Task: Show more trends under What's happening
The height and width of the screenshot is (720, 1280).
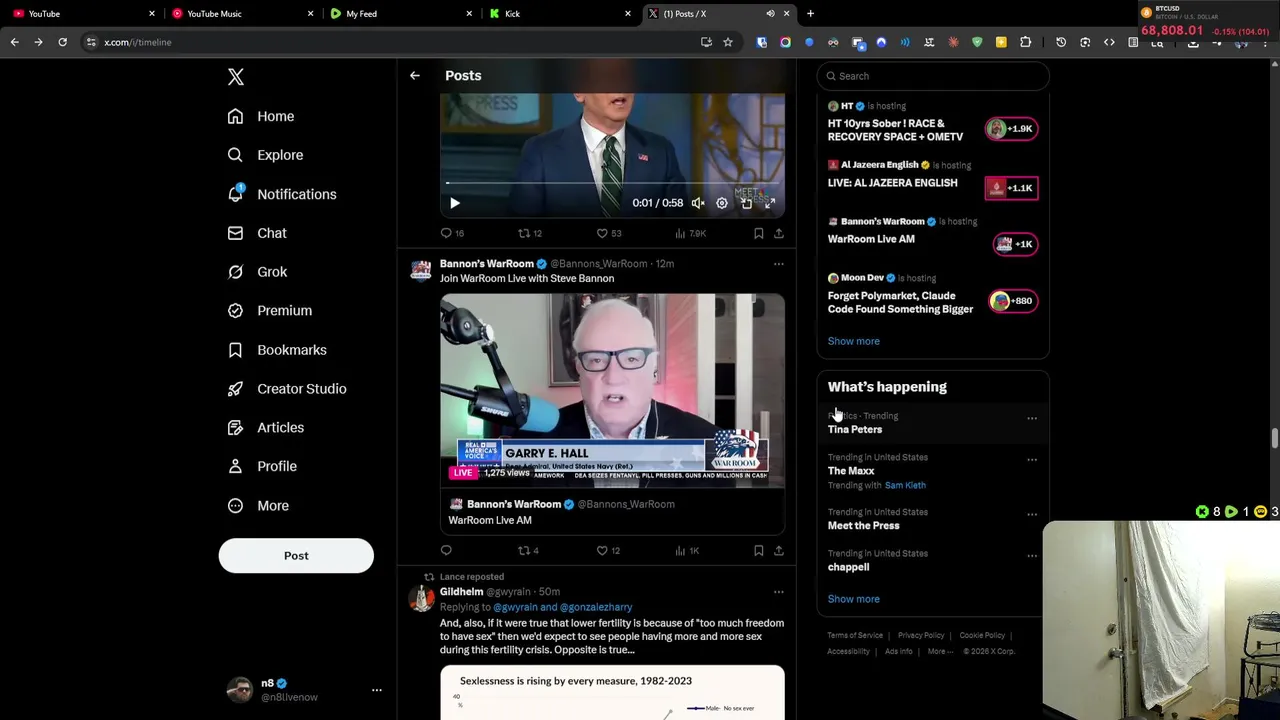Action: tap(853, 599)
